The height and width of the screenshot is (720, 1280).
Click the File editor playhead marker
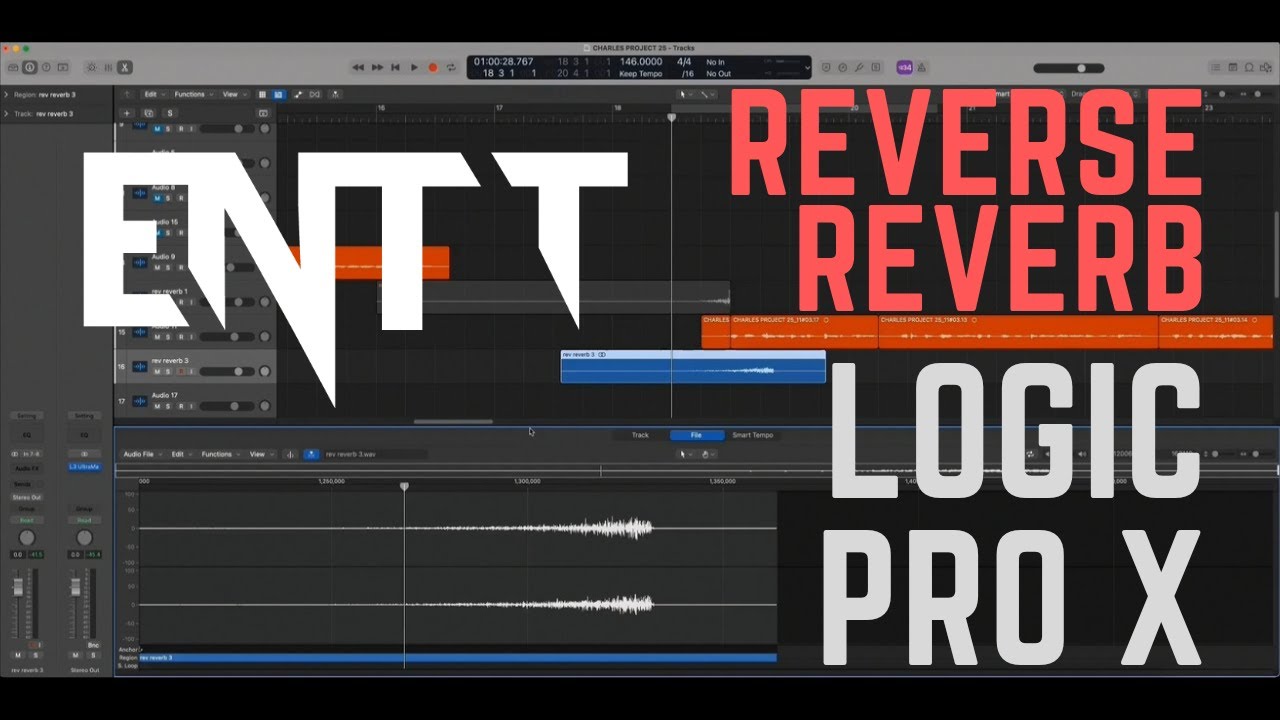pos(404,486)
